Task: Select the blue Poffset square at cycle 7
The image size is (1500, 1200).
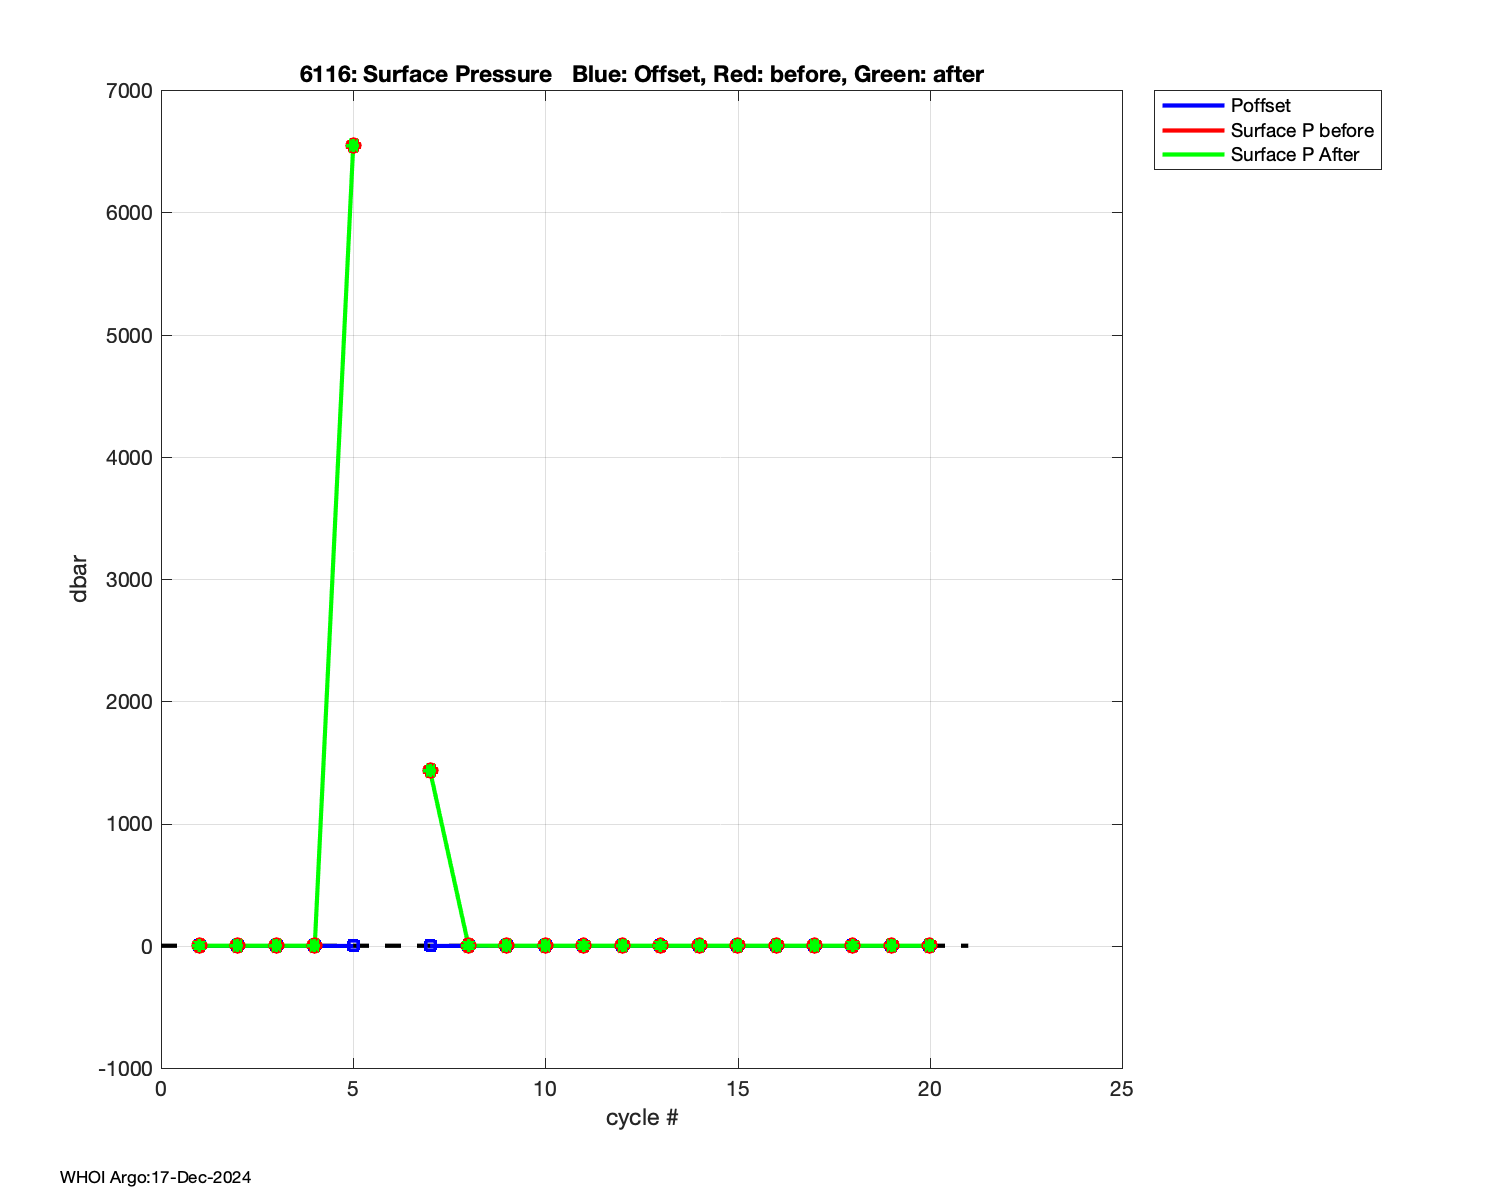Action: tap(430, 945)
